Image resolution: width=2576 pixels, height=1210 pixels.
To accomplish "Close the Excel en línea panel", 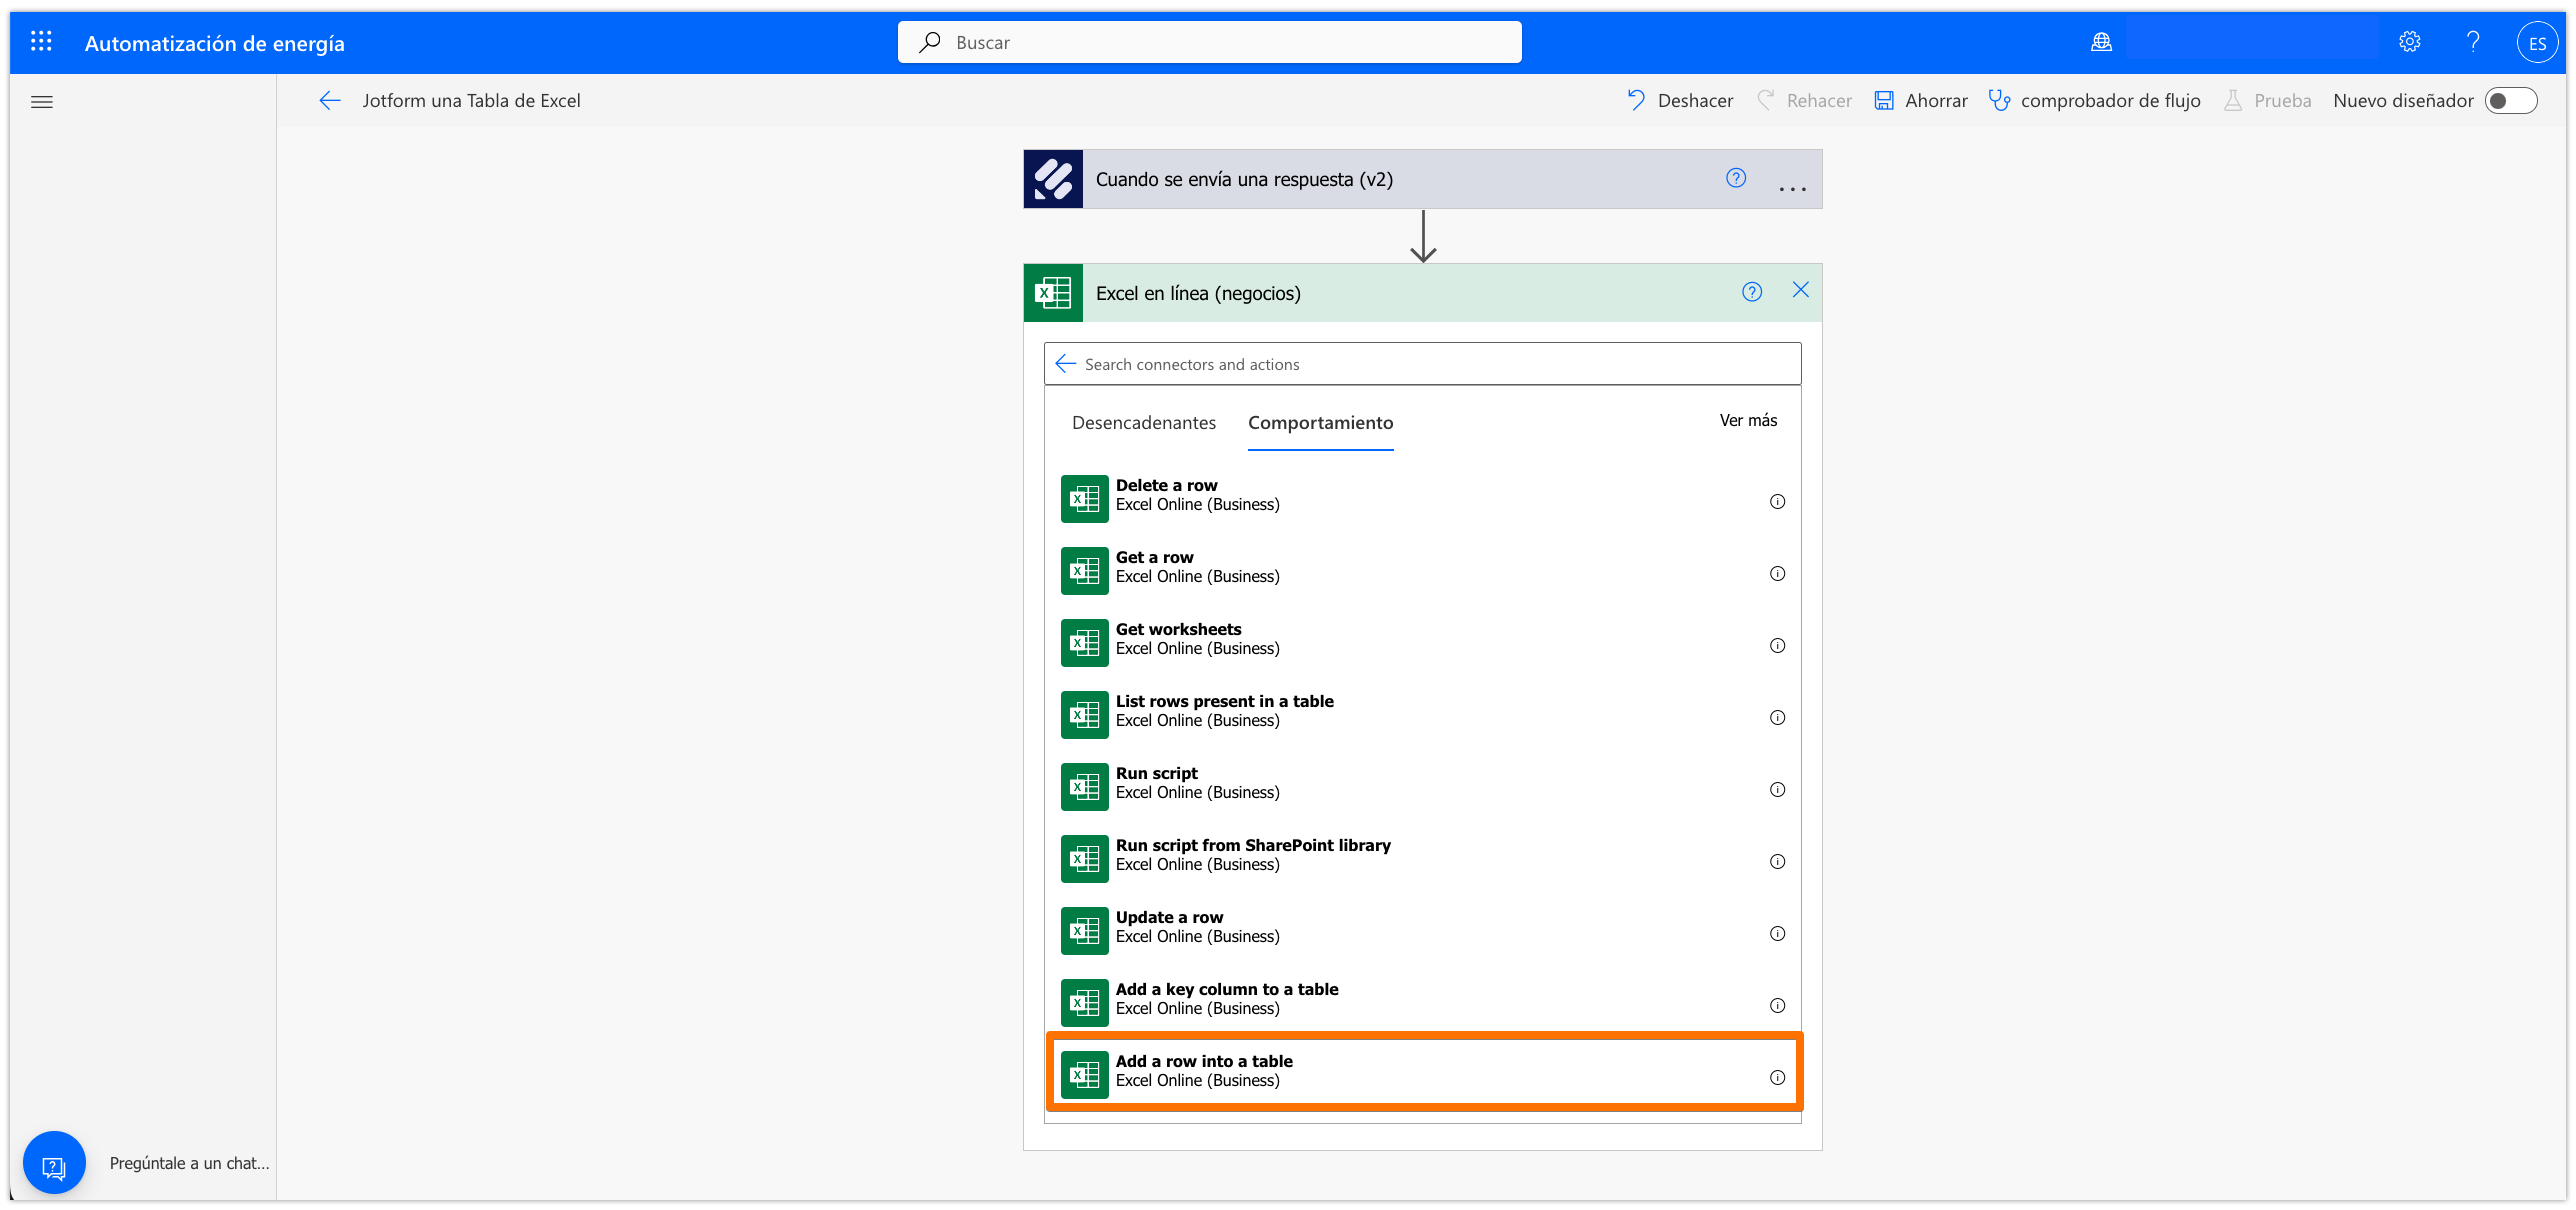I will click(1800, 290).
